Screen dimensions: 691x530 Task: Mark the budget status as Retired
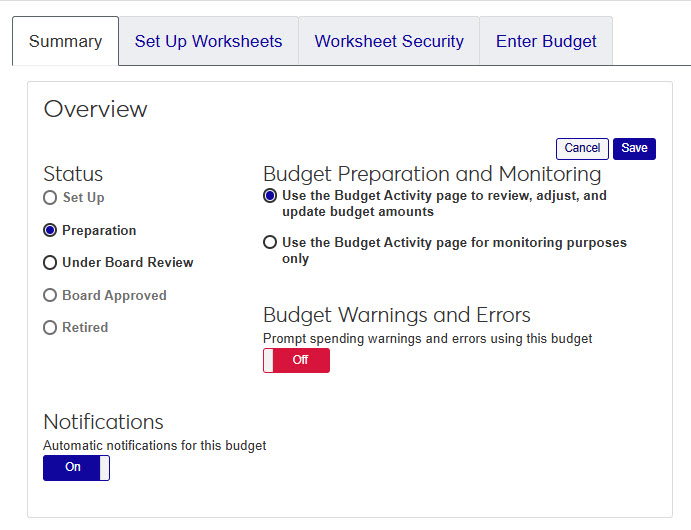[x=50, y=327]
